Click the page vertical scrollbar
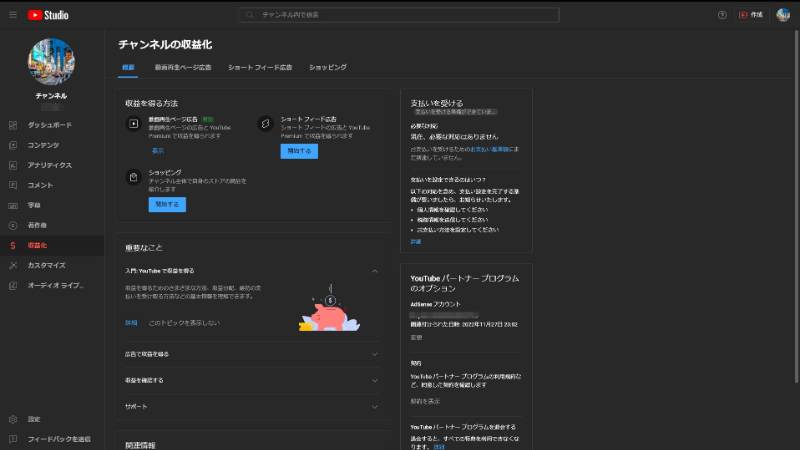The width and height of the screenshot is (800, 450). point(796,207)
